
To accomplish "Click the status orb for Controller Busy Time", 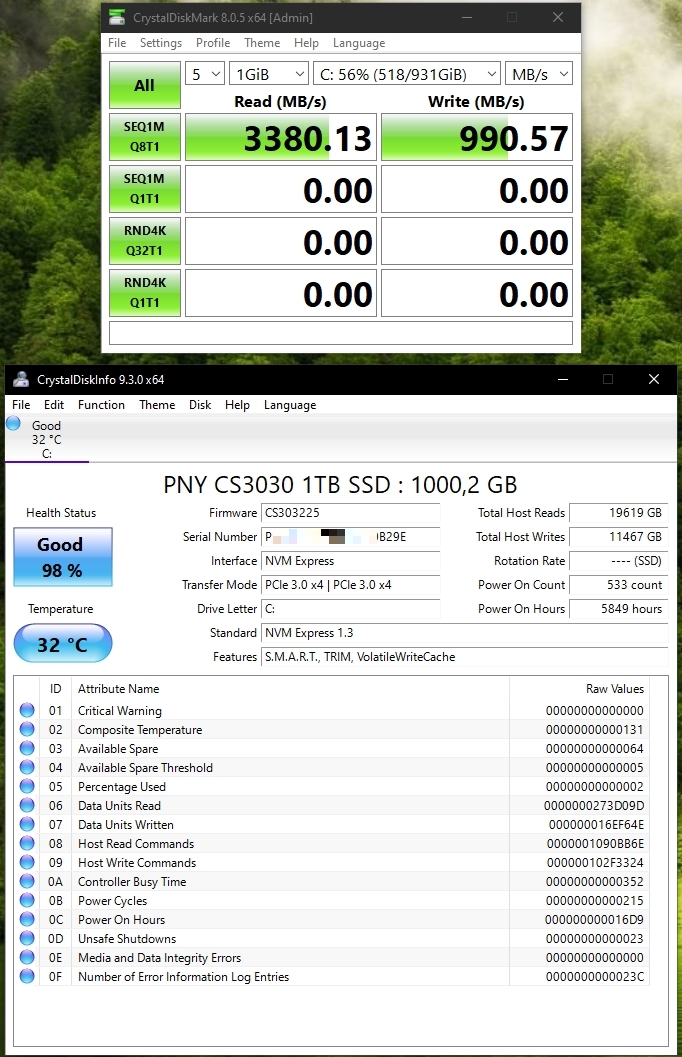I will point(27,881).
